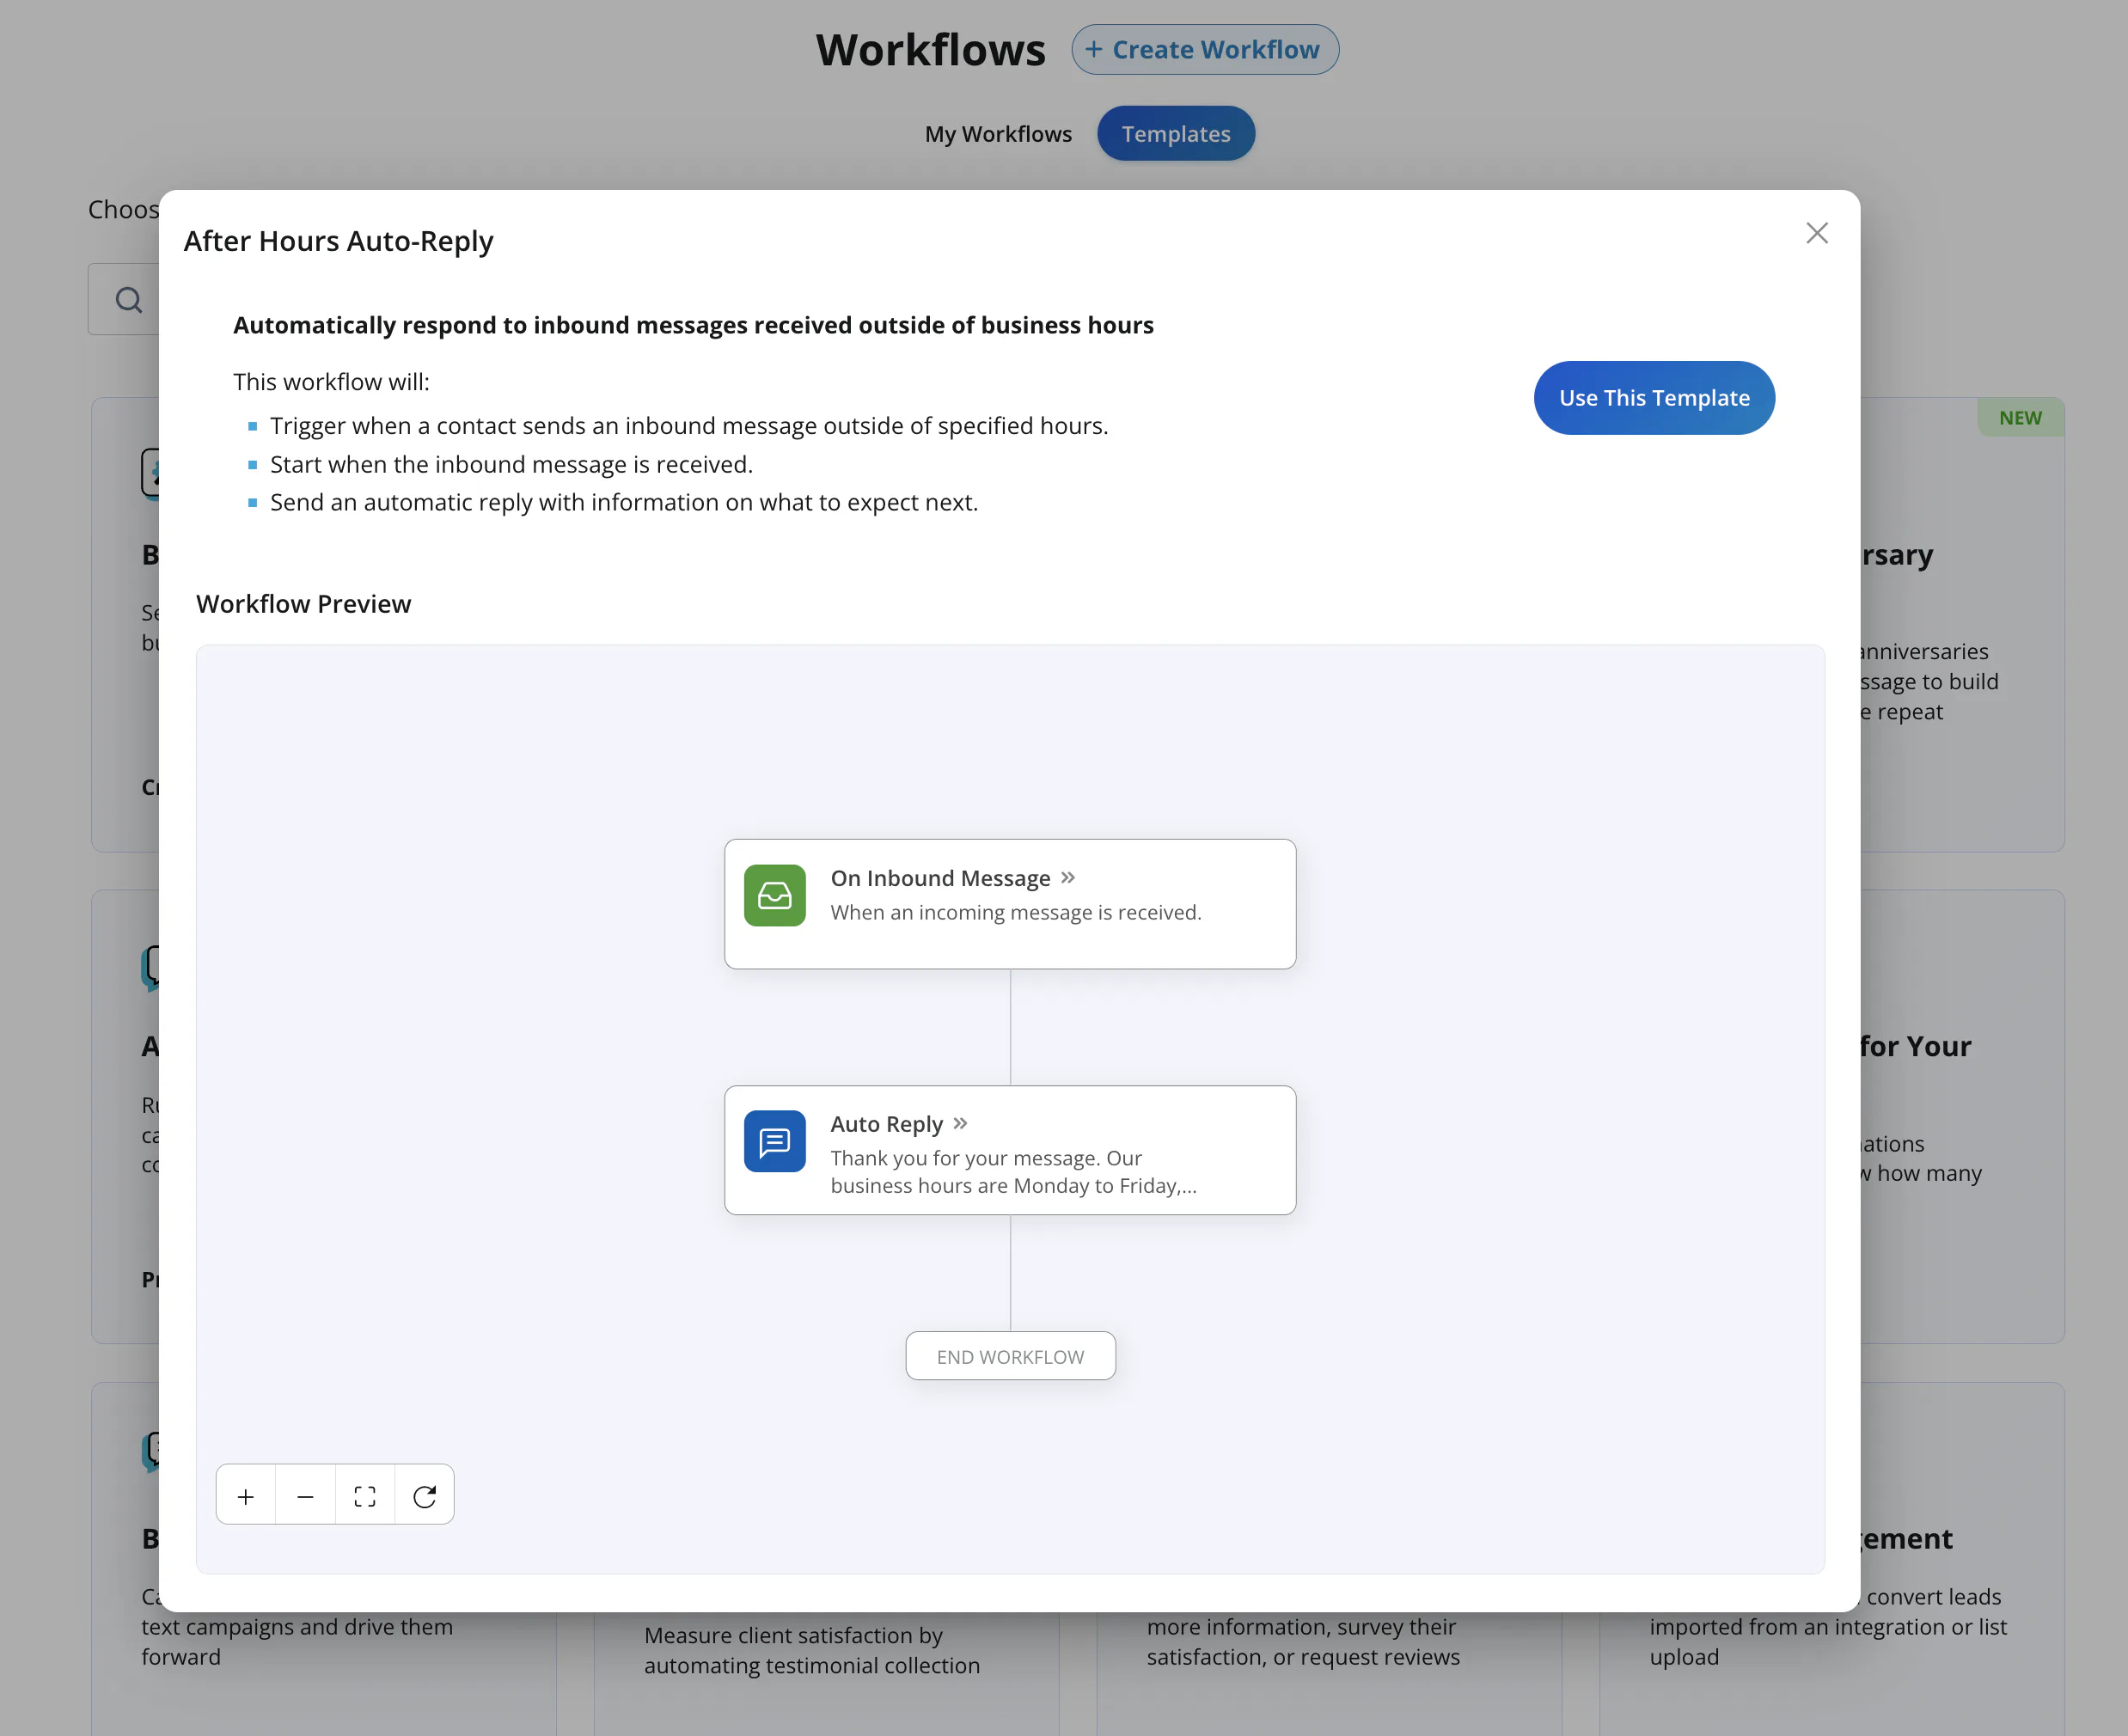Image resolution: width=2128 pixels, height=1736 pixels.
Task: Select the Templates tab
Action: click(1176, 134)
